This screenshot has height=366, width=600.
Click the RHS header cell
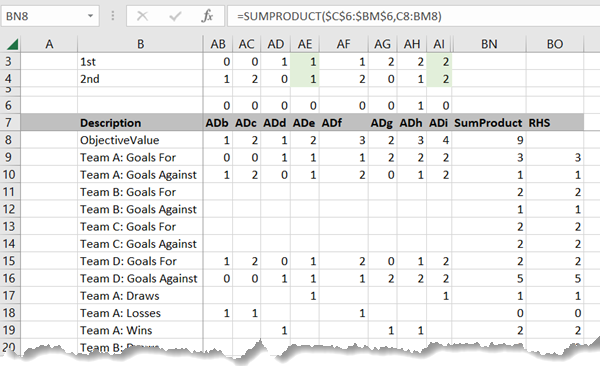click(555, 123)
